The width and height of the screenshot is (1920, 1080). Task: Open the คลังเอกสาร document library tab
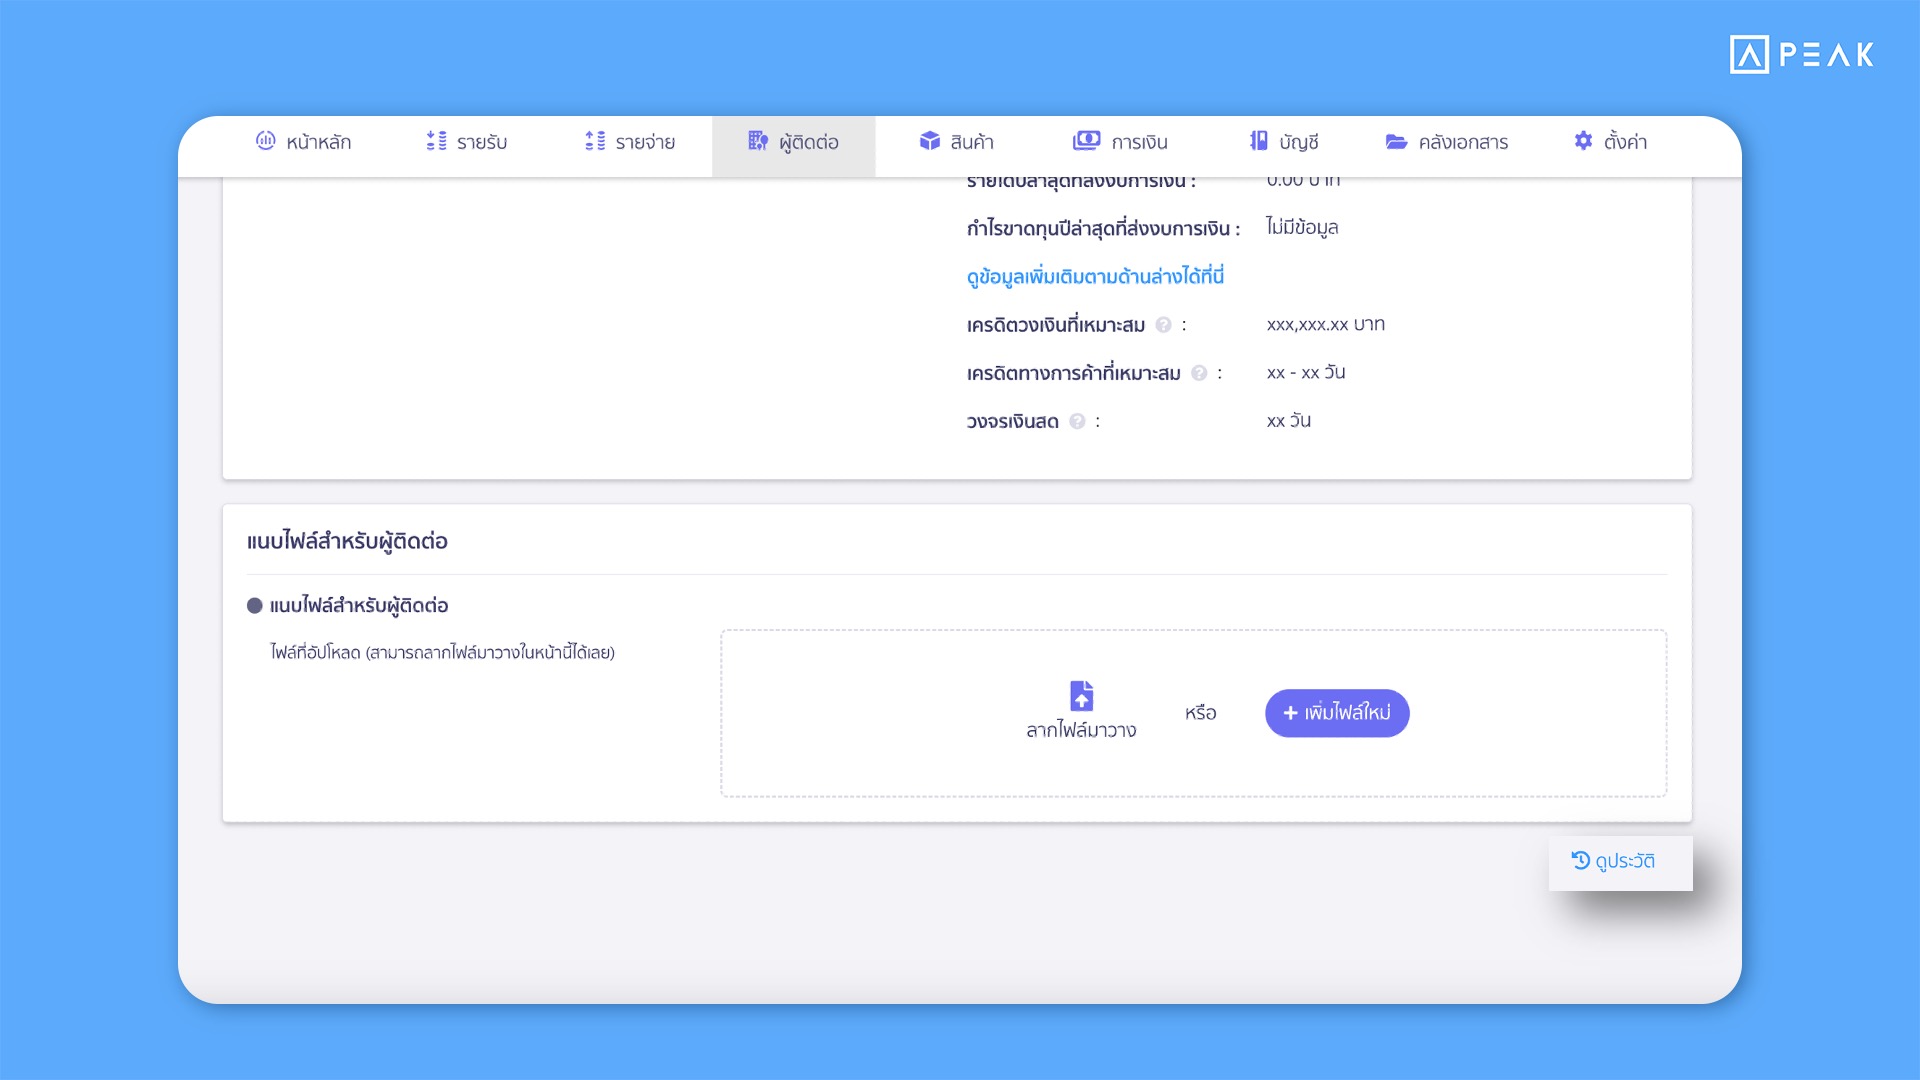click(1446, 142)
